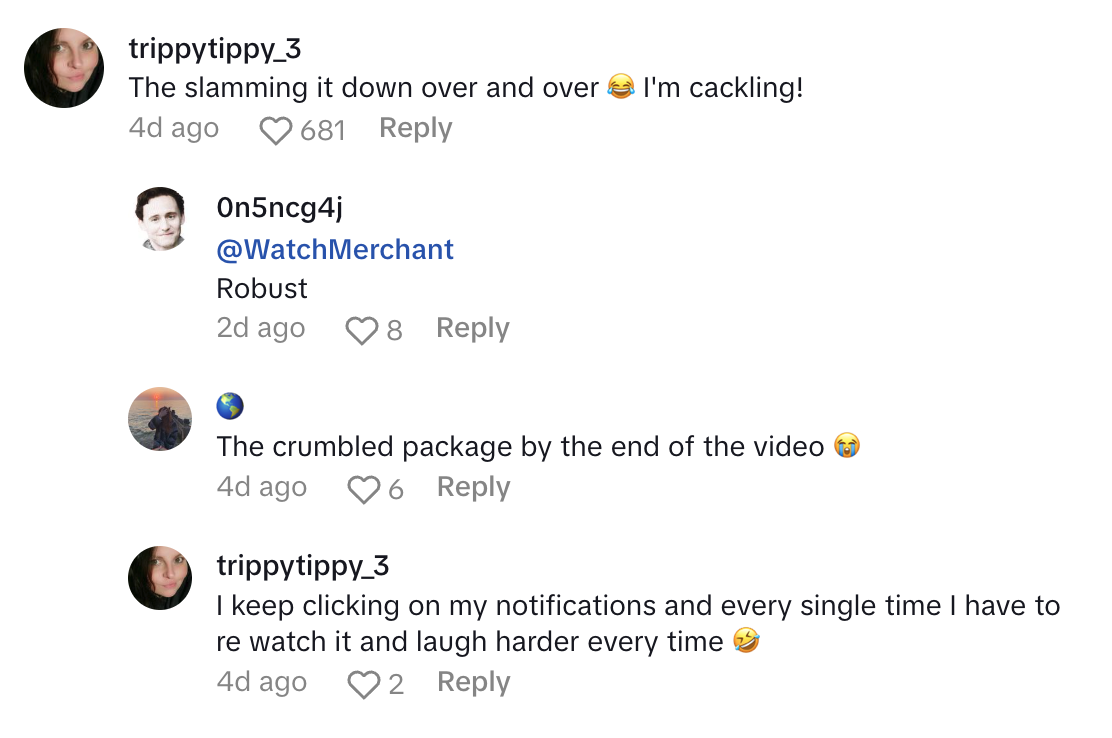Like the notifications re-watch reply
This screenshot has height=738, width=1112.
click(x=363, y=684)
